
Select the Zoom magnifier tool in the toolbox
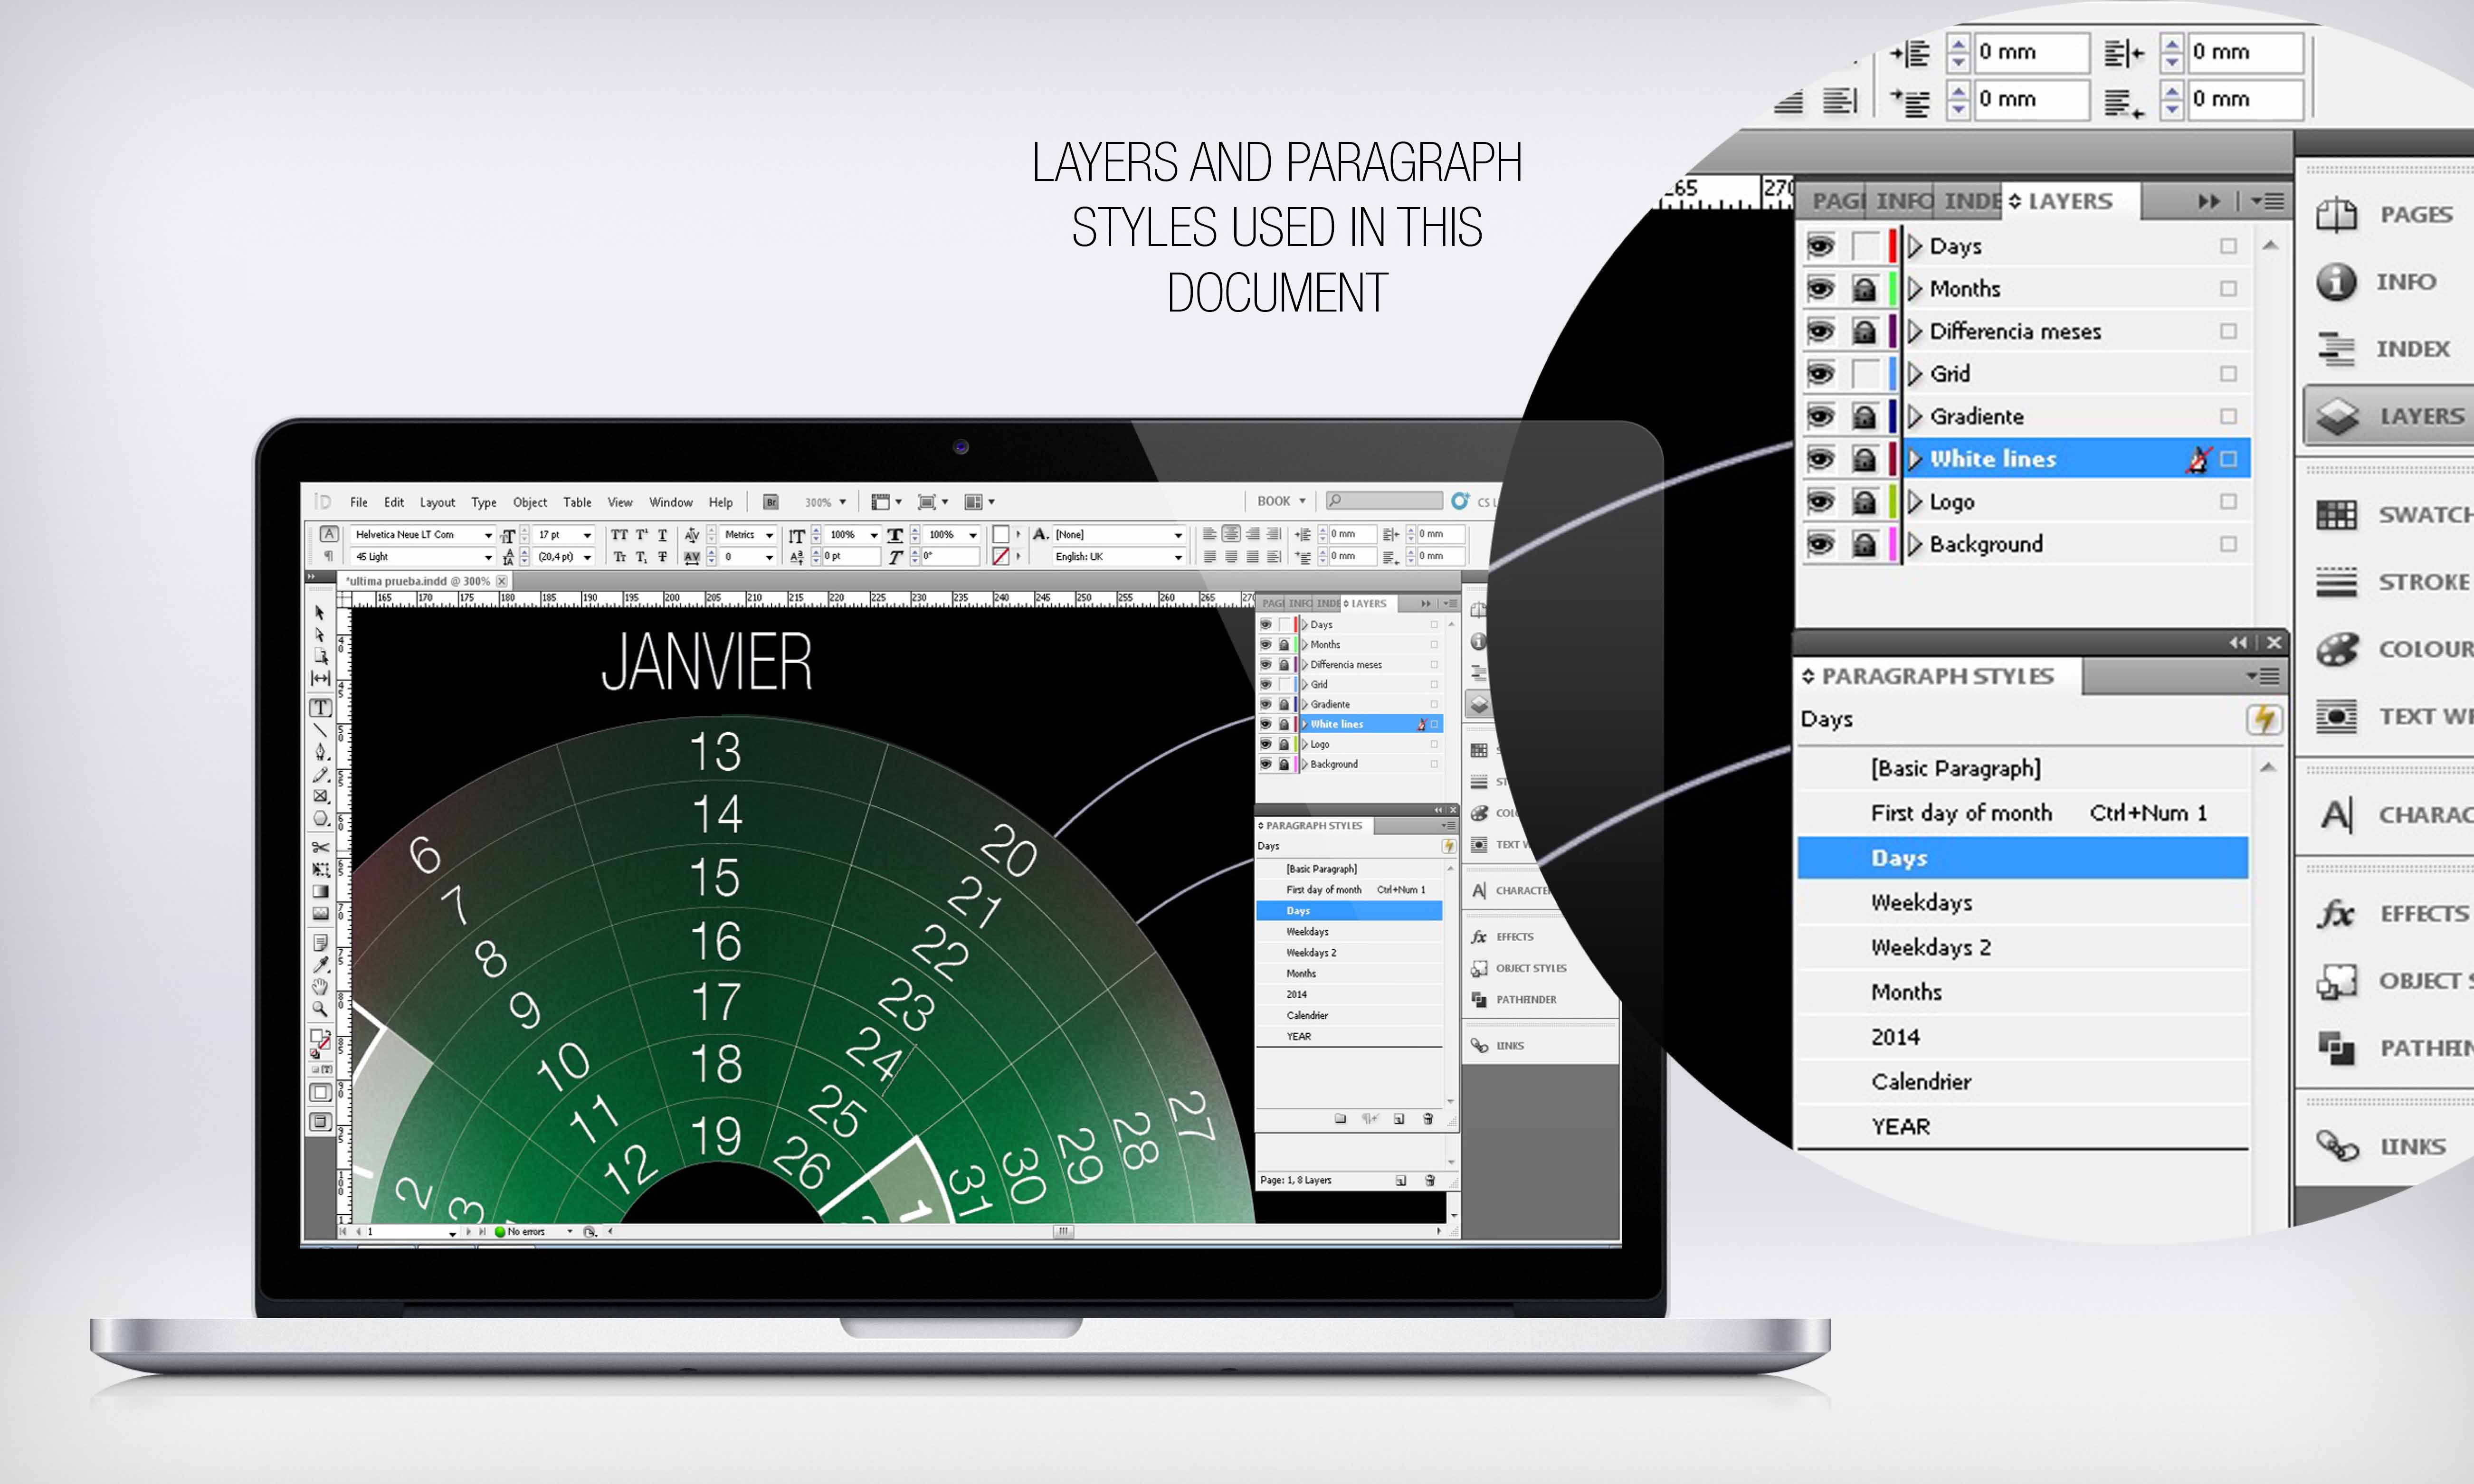(x=320, y=1009)
